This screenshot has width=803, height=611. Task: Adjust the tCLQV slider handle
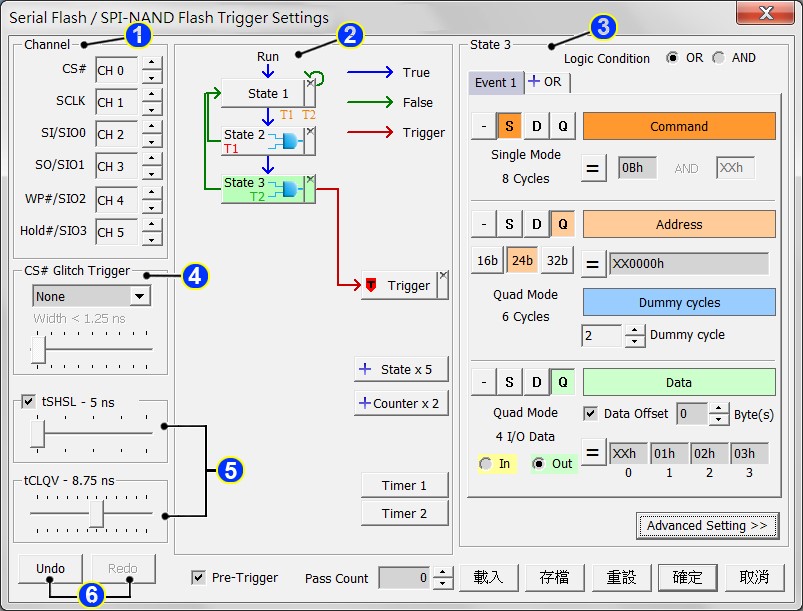[97, 513]
